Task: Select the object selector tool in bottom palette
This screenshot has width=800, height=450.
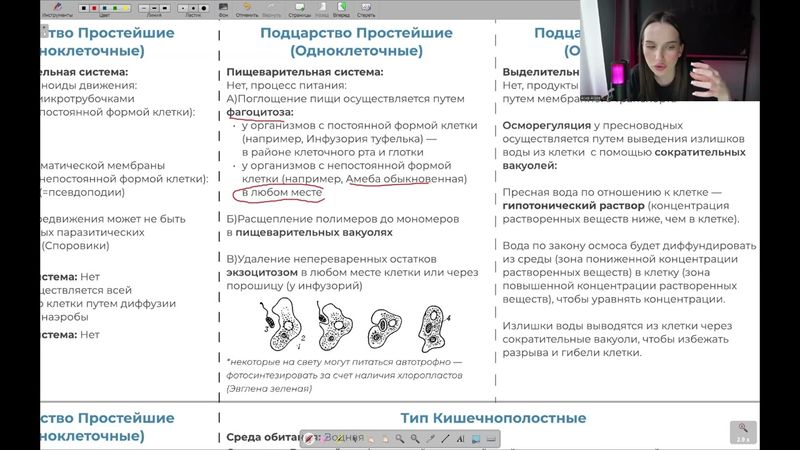Action: pyautogui.click(x=355, y=439)
